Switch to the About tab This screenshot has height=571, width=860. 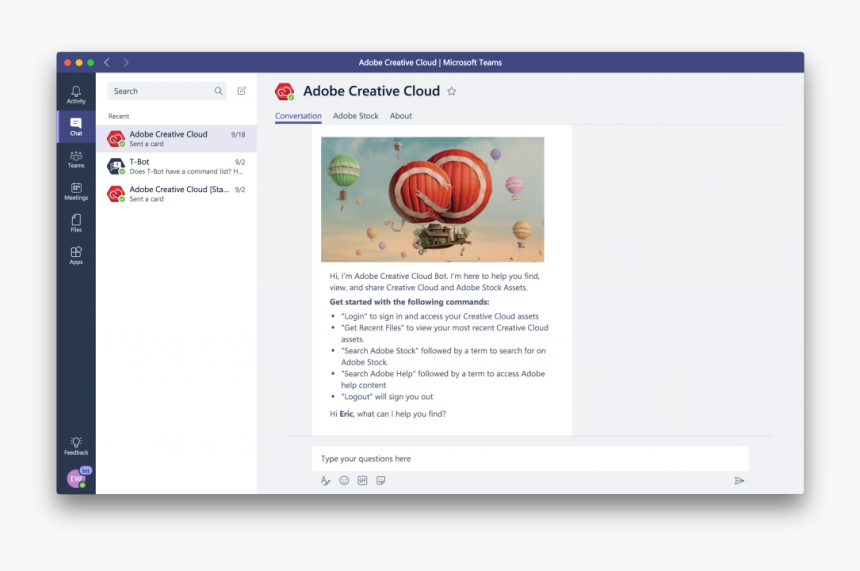[x=401, y=116]
